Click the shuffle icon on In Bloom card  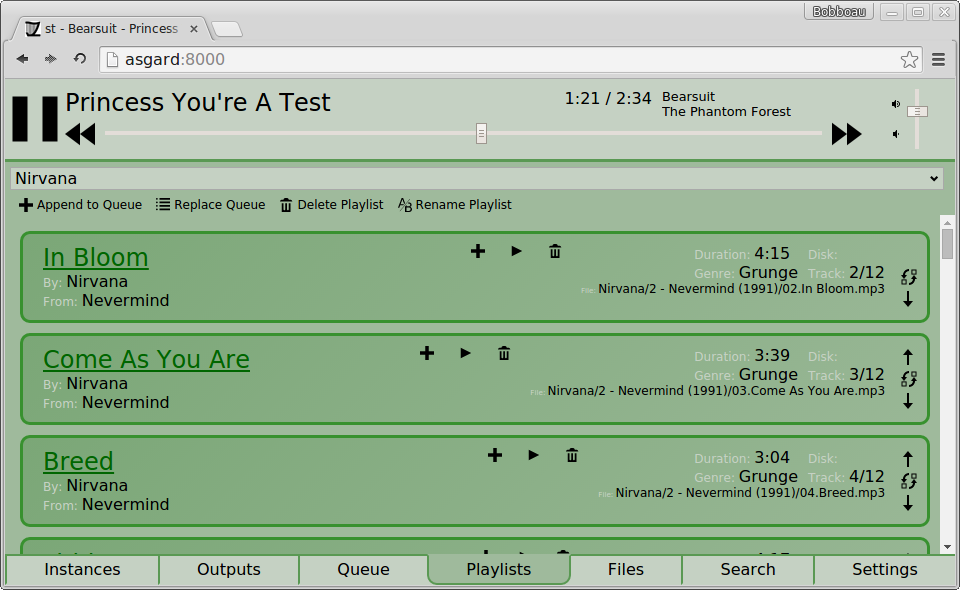coord(909,277)
